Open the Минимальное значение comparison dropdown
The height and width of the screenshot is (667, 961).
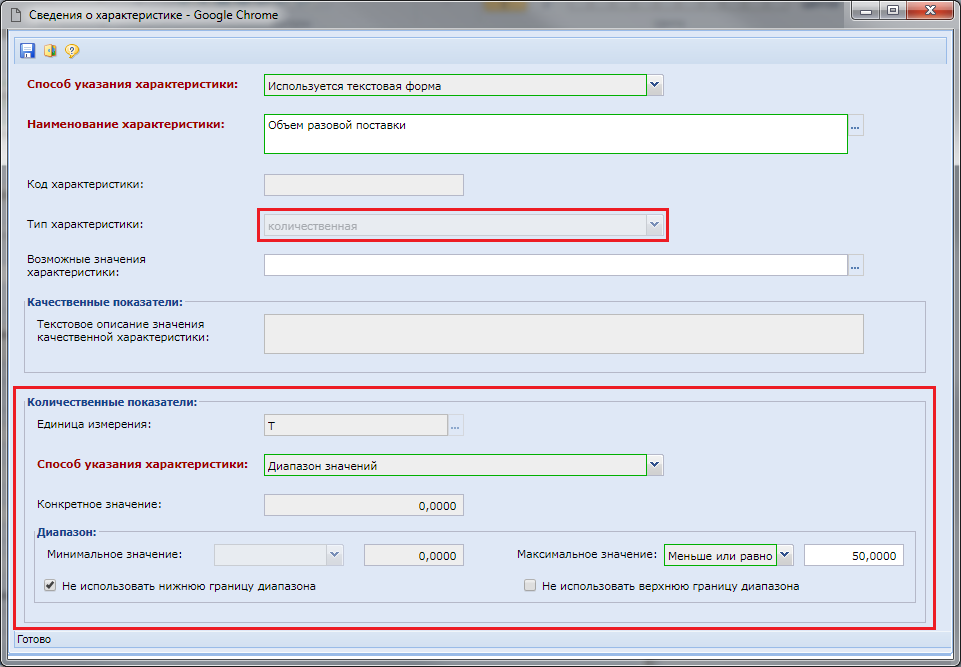pos(335,555)
